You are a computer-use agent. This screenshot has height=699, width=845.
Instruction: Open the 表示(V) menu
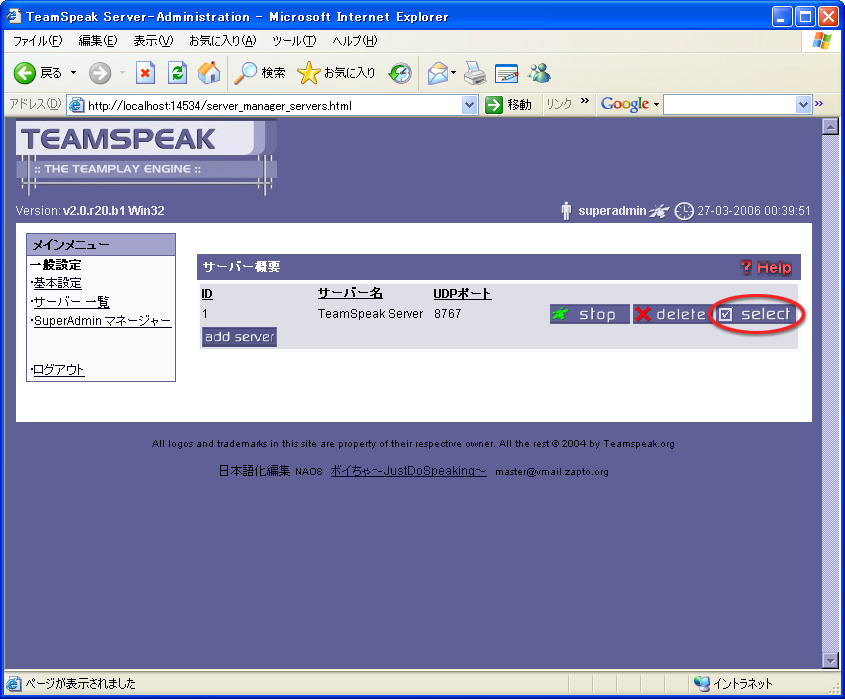coord(153,41)
